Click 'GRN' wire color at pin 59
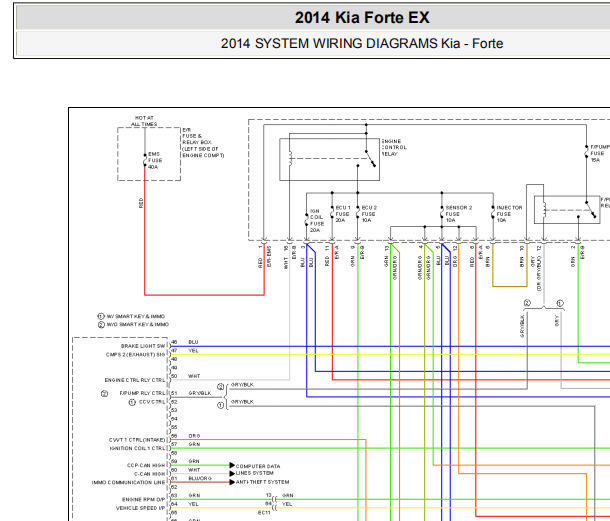The width and height of the screenshot is (610, 521). click(194, 461)
